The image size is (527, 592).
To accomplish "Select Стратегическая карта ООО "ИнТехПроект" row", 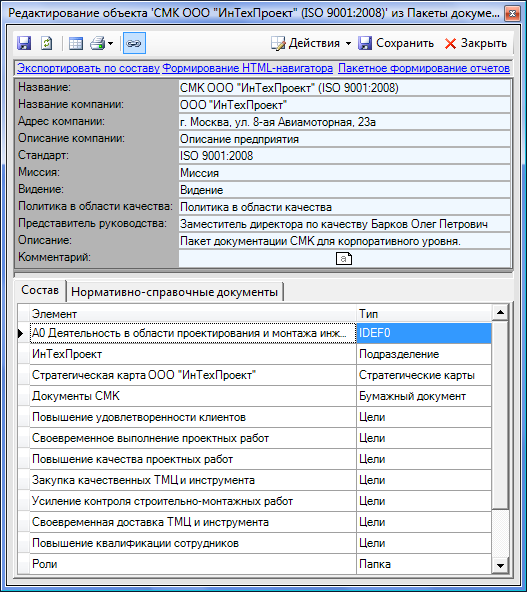I will coord(193,375).
